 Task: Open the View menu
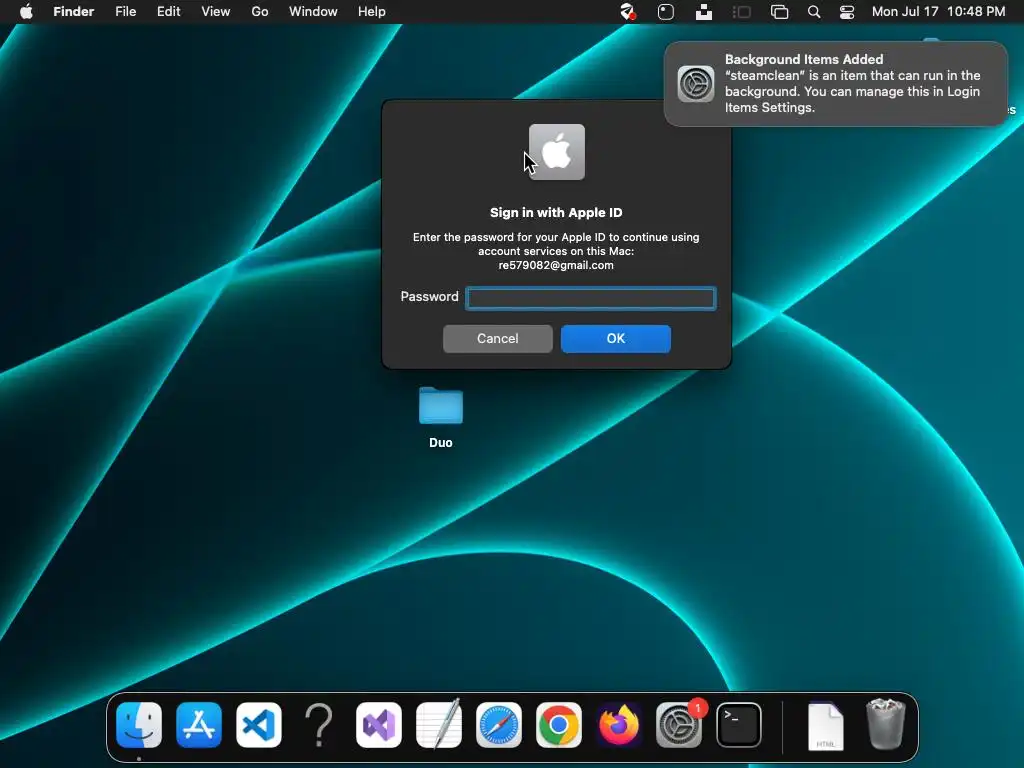click(216, 12)
